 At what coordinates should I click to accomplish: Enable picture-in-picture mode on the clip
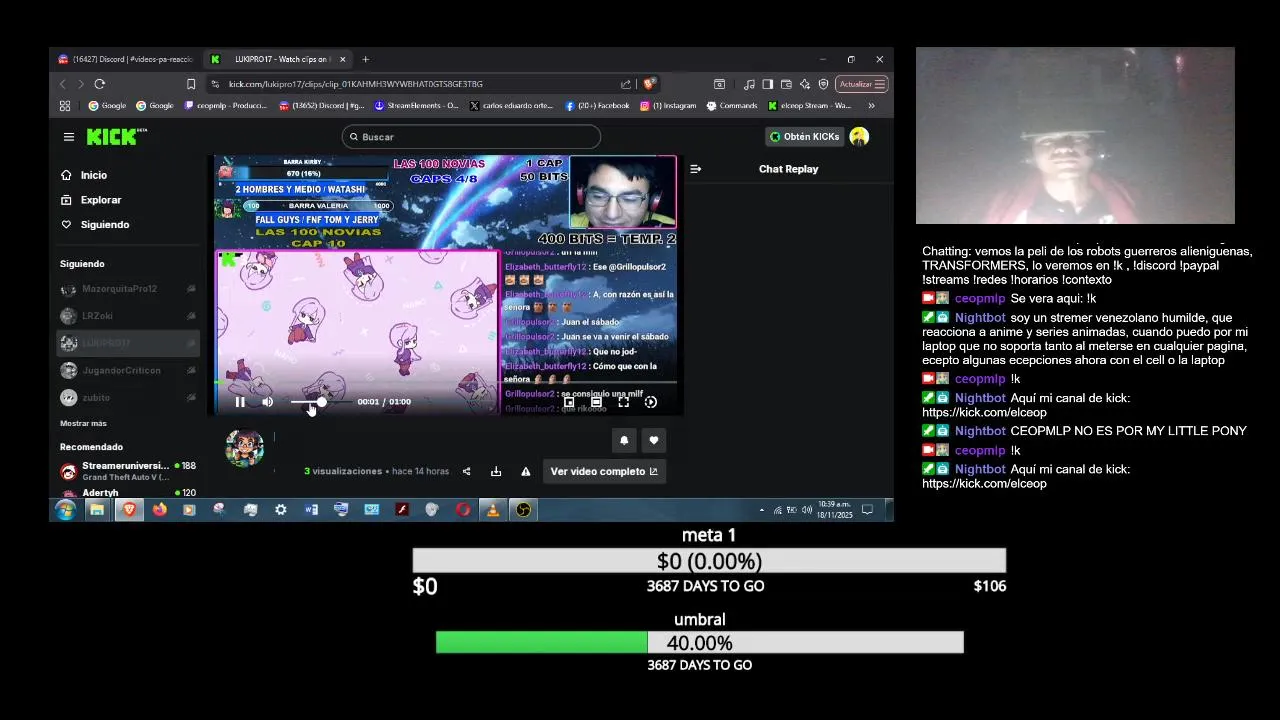tap(569, 402)
